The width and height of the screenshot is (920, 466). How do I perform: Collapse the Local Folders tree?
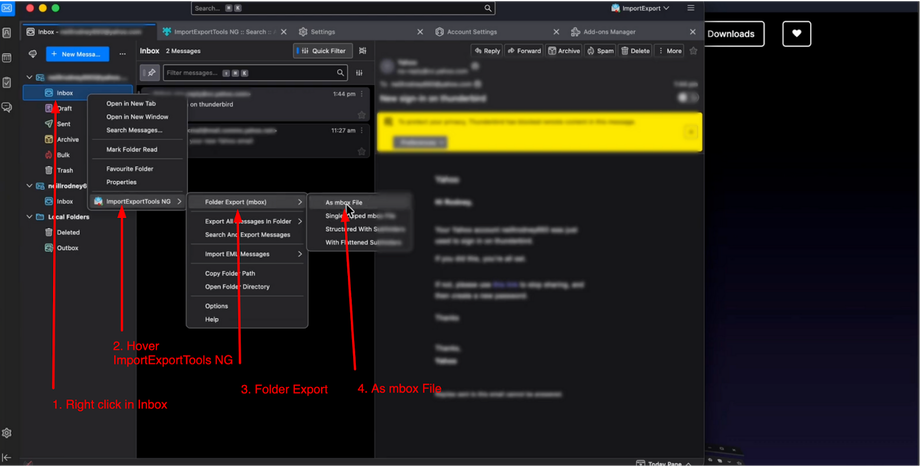29,217
